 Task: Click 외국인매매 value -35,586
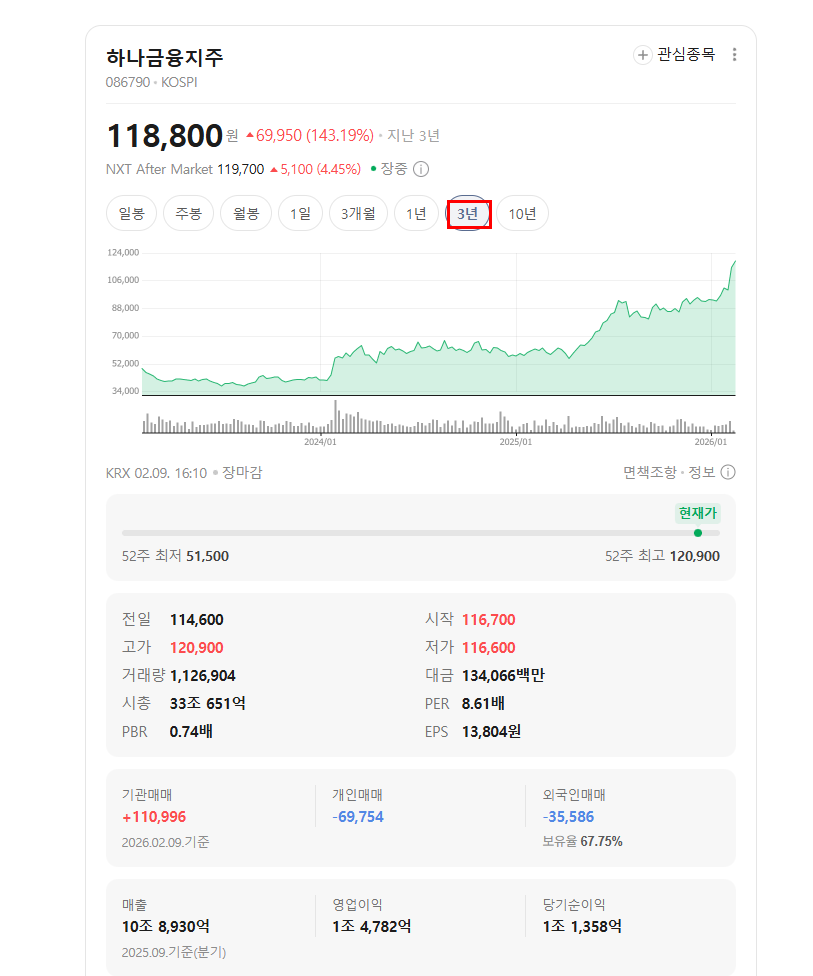(568, 817)
